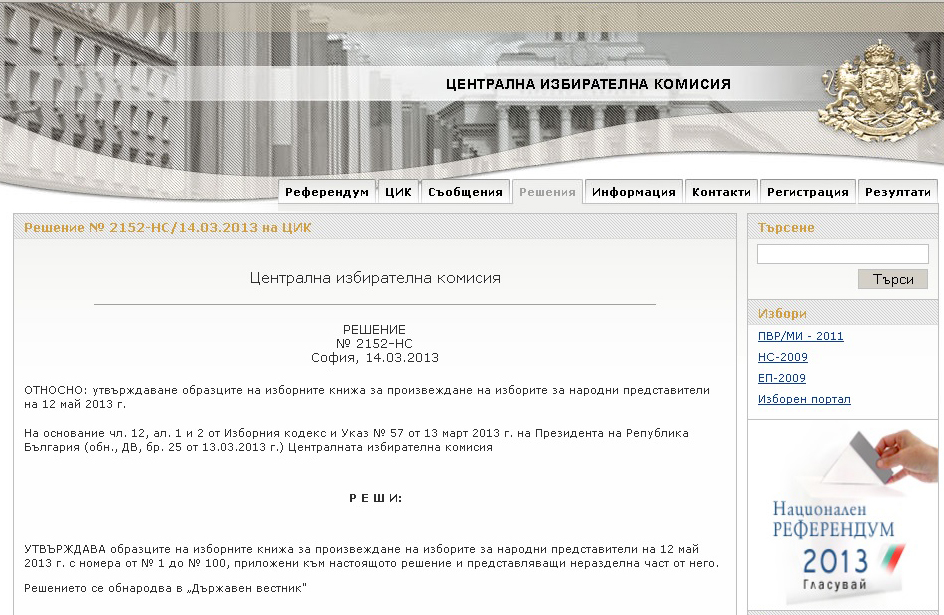Select the Решения tab

tap(547, 192)
